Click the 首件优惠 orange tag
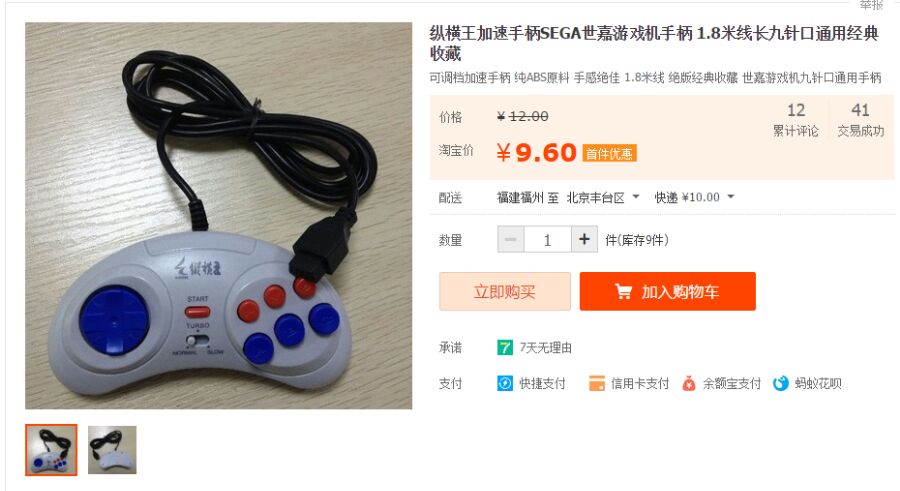The width and height of the screenshot is (900, 491). click(609, 153)
